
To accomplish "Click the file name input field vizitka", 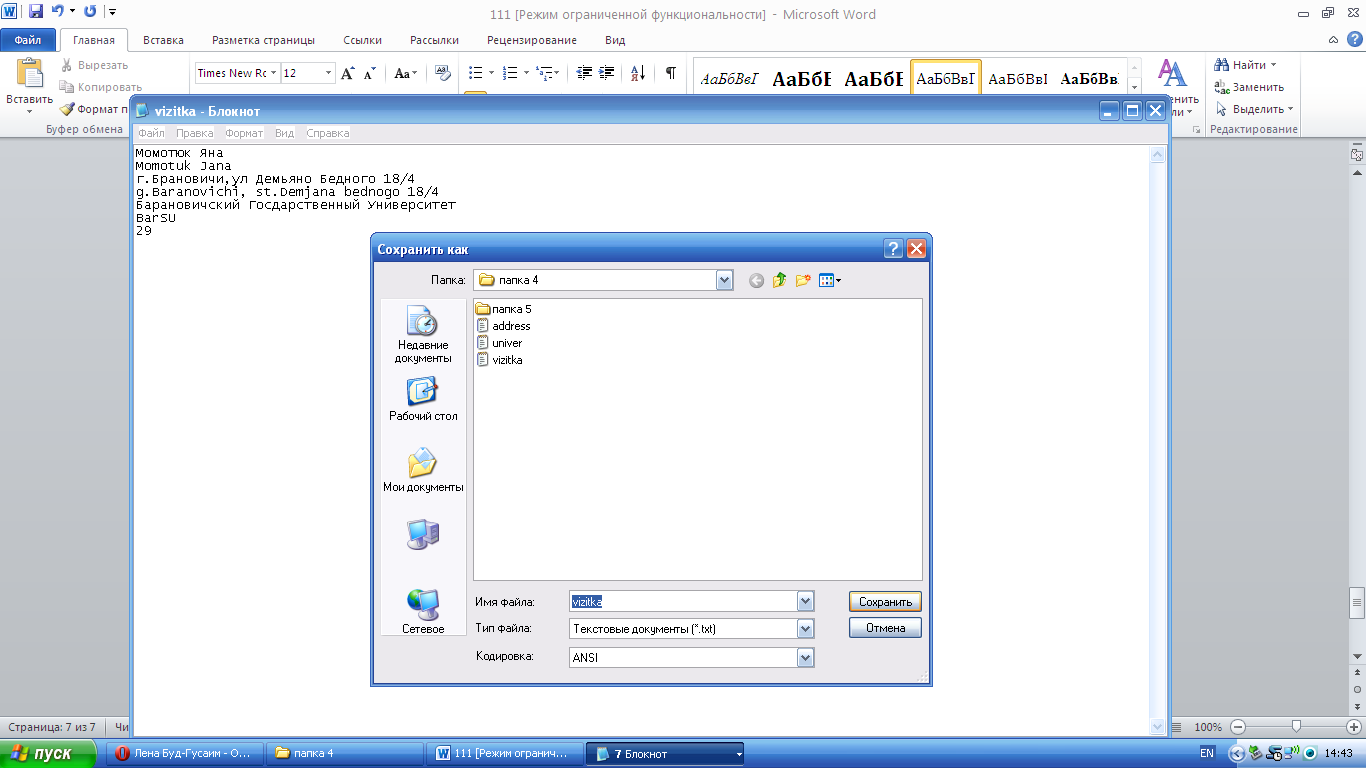I will [683, 602].
